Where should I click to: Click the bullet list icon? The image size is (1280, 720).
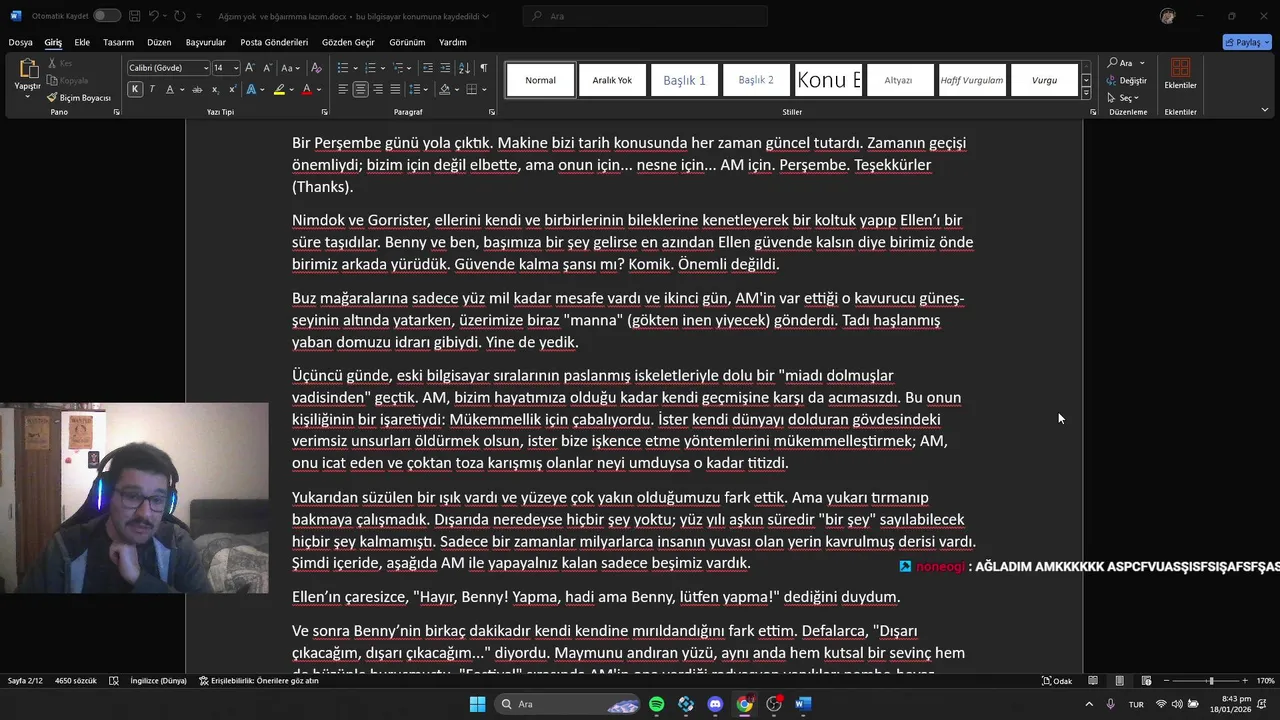(345, 67)
